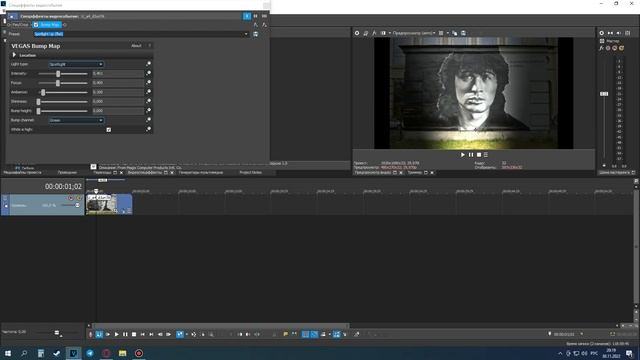
Task: Animate the Ambience parameter
Action: pyautogui.click(x=149, y=92)
